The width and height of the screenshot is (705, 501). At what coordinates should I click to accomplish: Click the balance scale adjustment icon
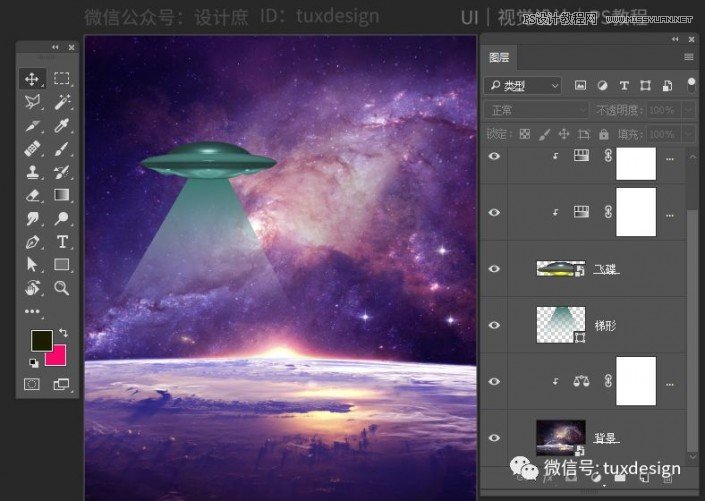pyautogui.click(x=581, y=381)
